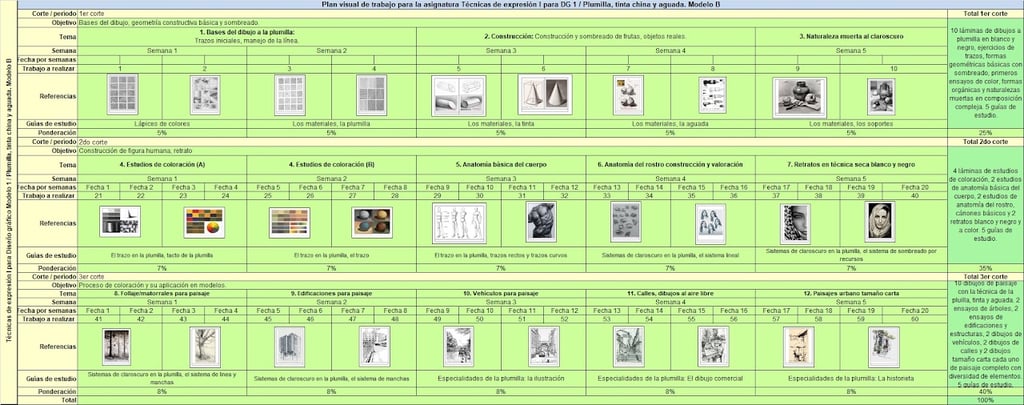
Task: Open the colored spheres reference thumbnail
Action: click(x=372, y=222)
